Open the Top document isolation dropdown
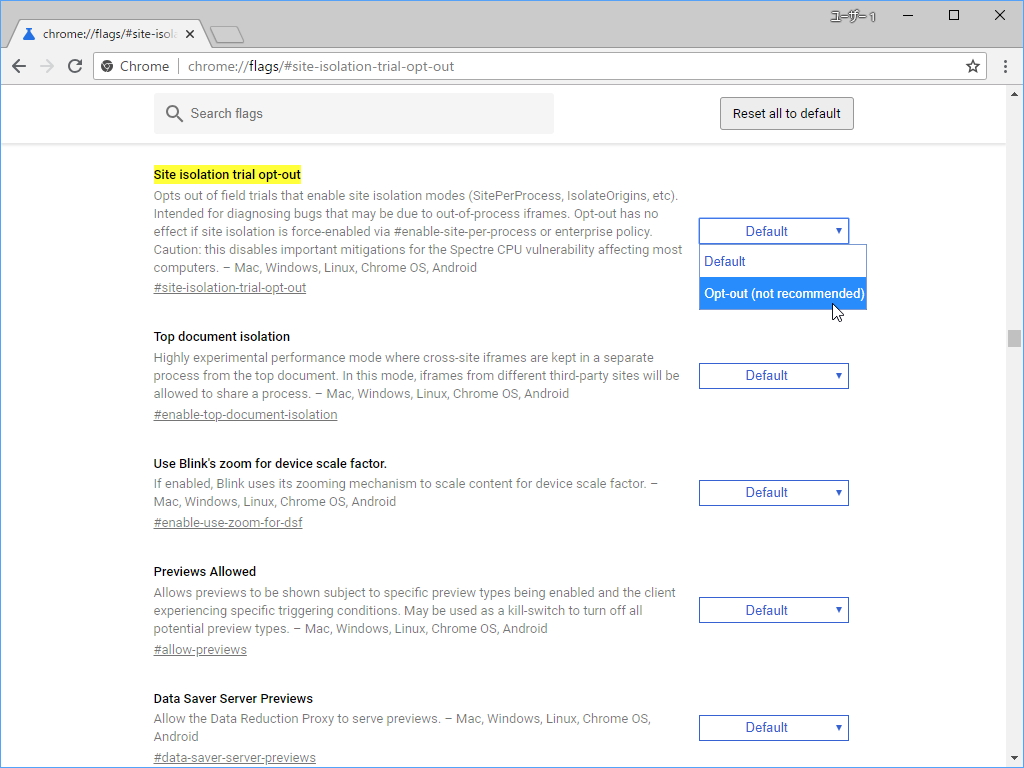 click(773, 375)
